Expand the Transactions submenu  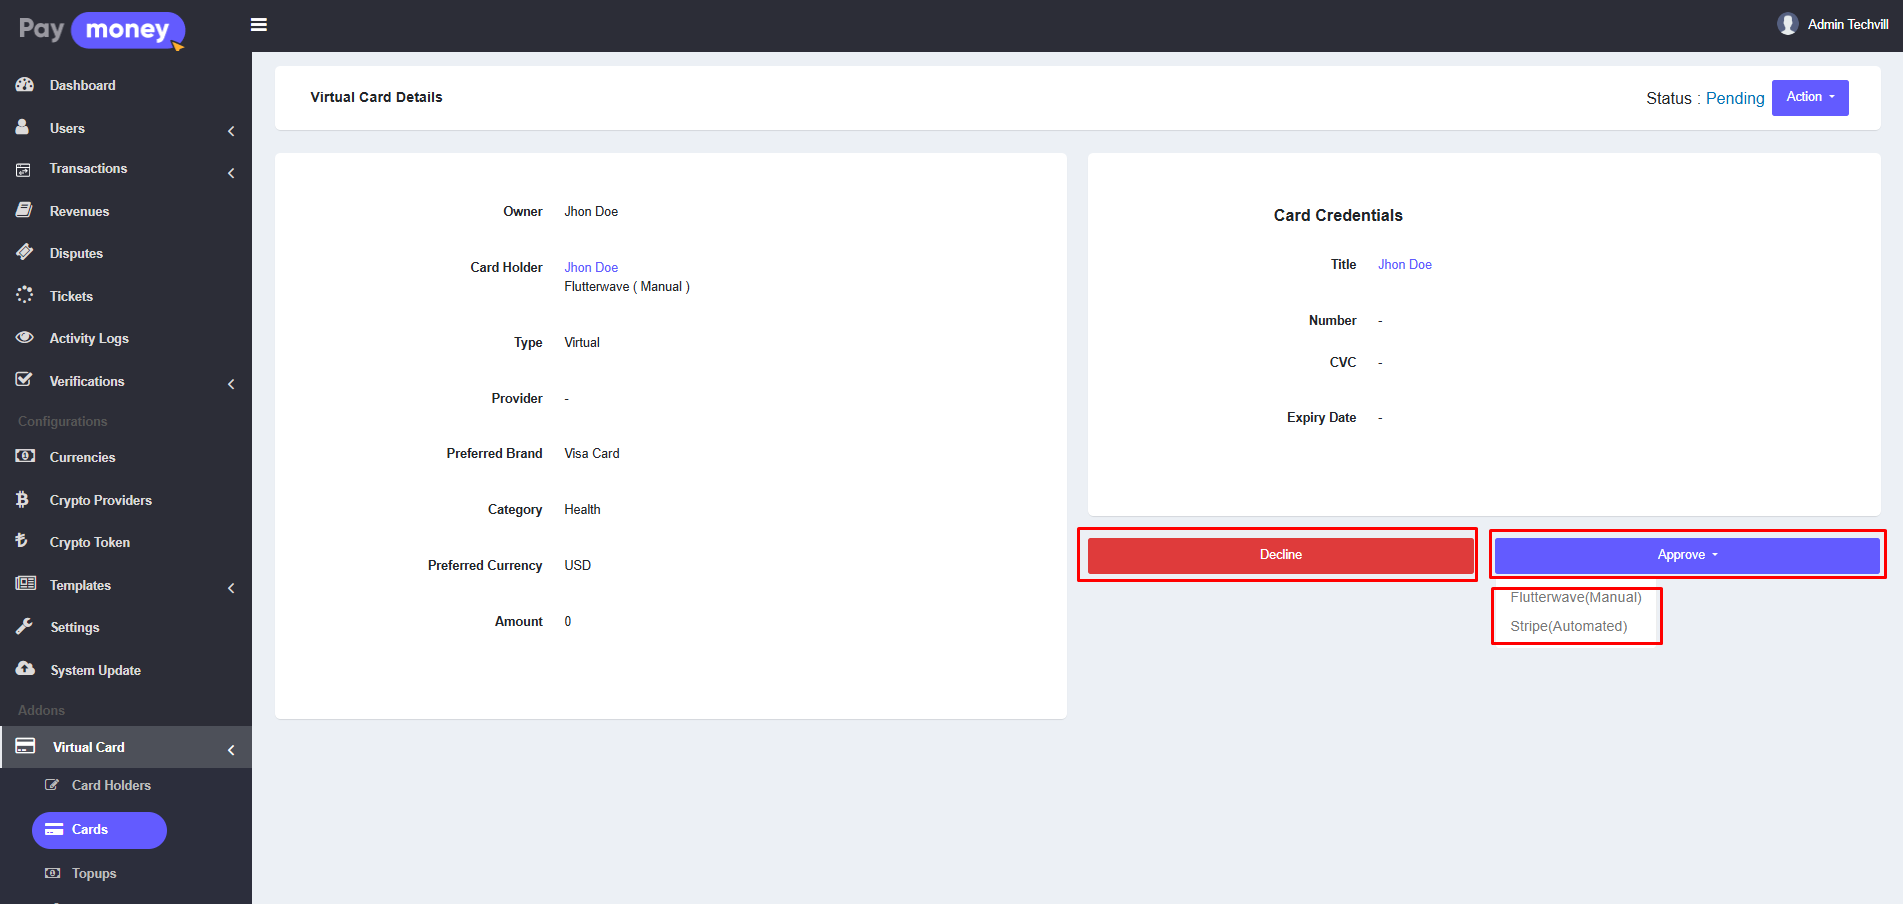pyautogui.click(x=231, y=173)
